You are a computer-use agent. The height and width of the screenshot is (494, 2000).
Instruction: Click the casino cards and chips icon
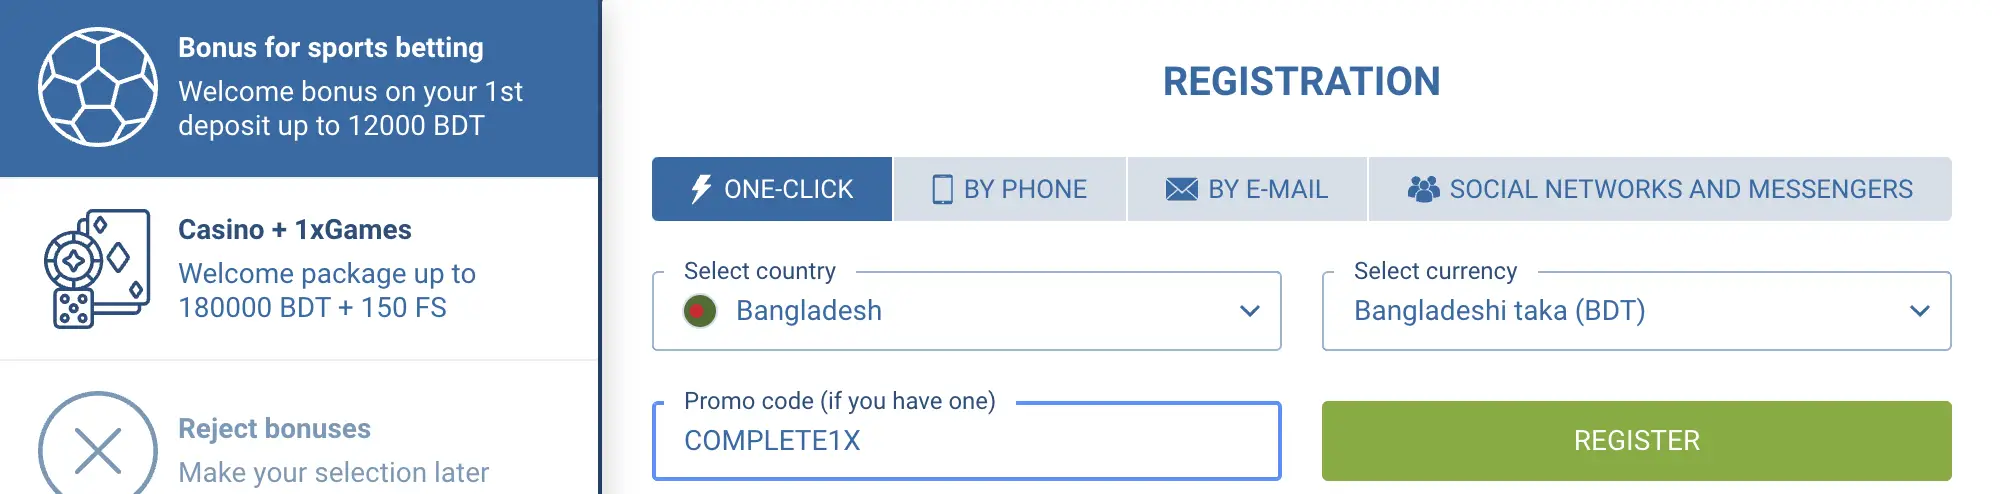click(97, 268)
